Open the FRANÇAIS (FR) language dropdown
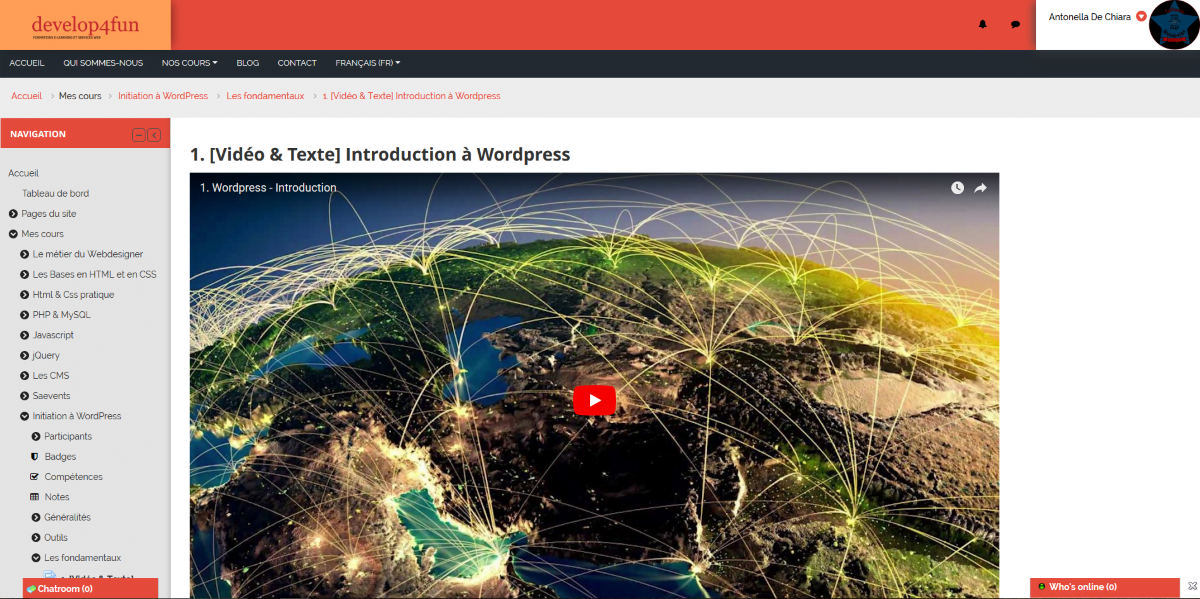 (x=368, y=63)
